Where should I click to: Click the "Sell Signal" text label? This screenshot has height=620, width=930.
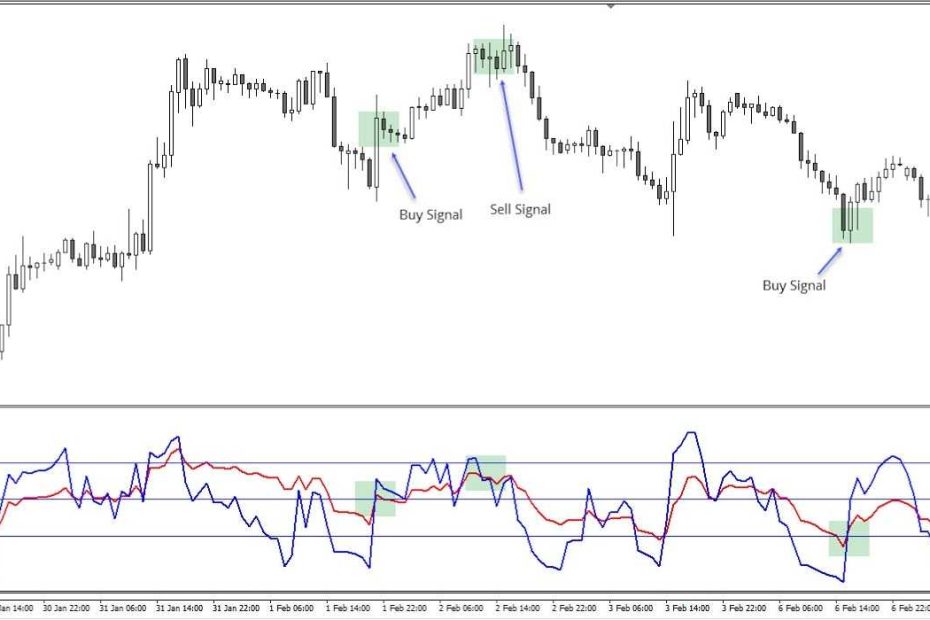[x=520, y=210]
